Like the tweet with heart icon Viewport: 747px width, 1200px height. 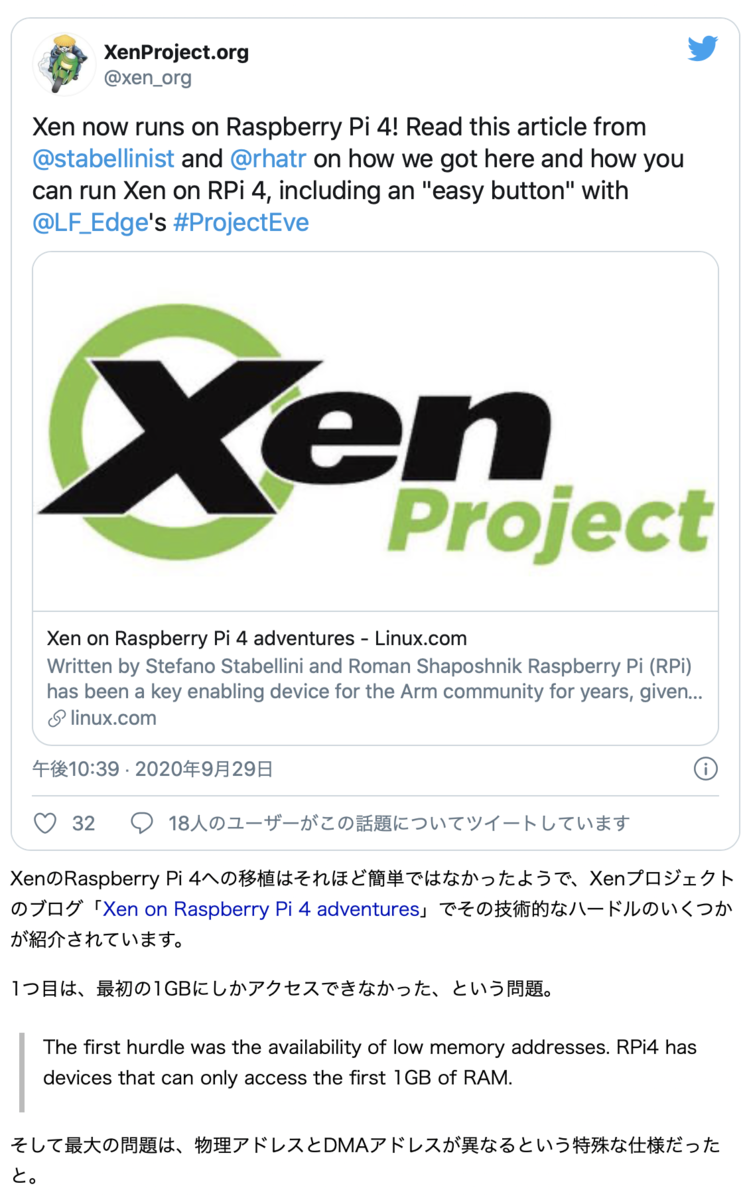(x=45, y=823)
